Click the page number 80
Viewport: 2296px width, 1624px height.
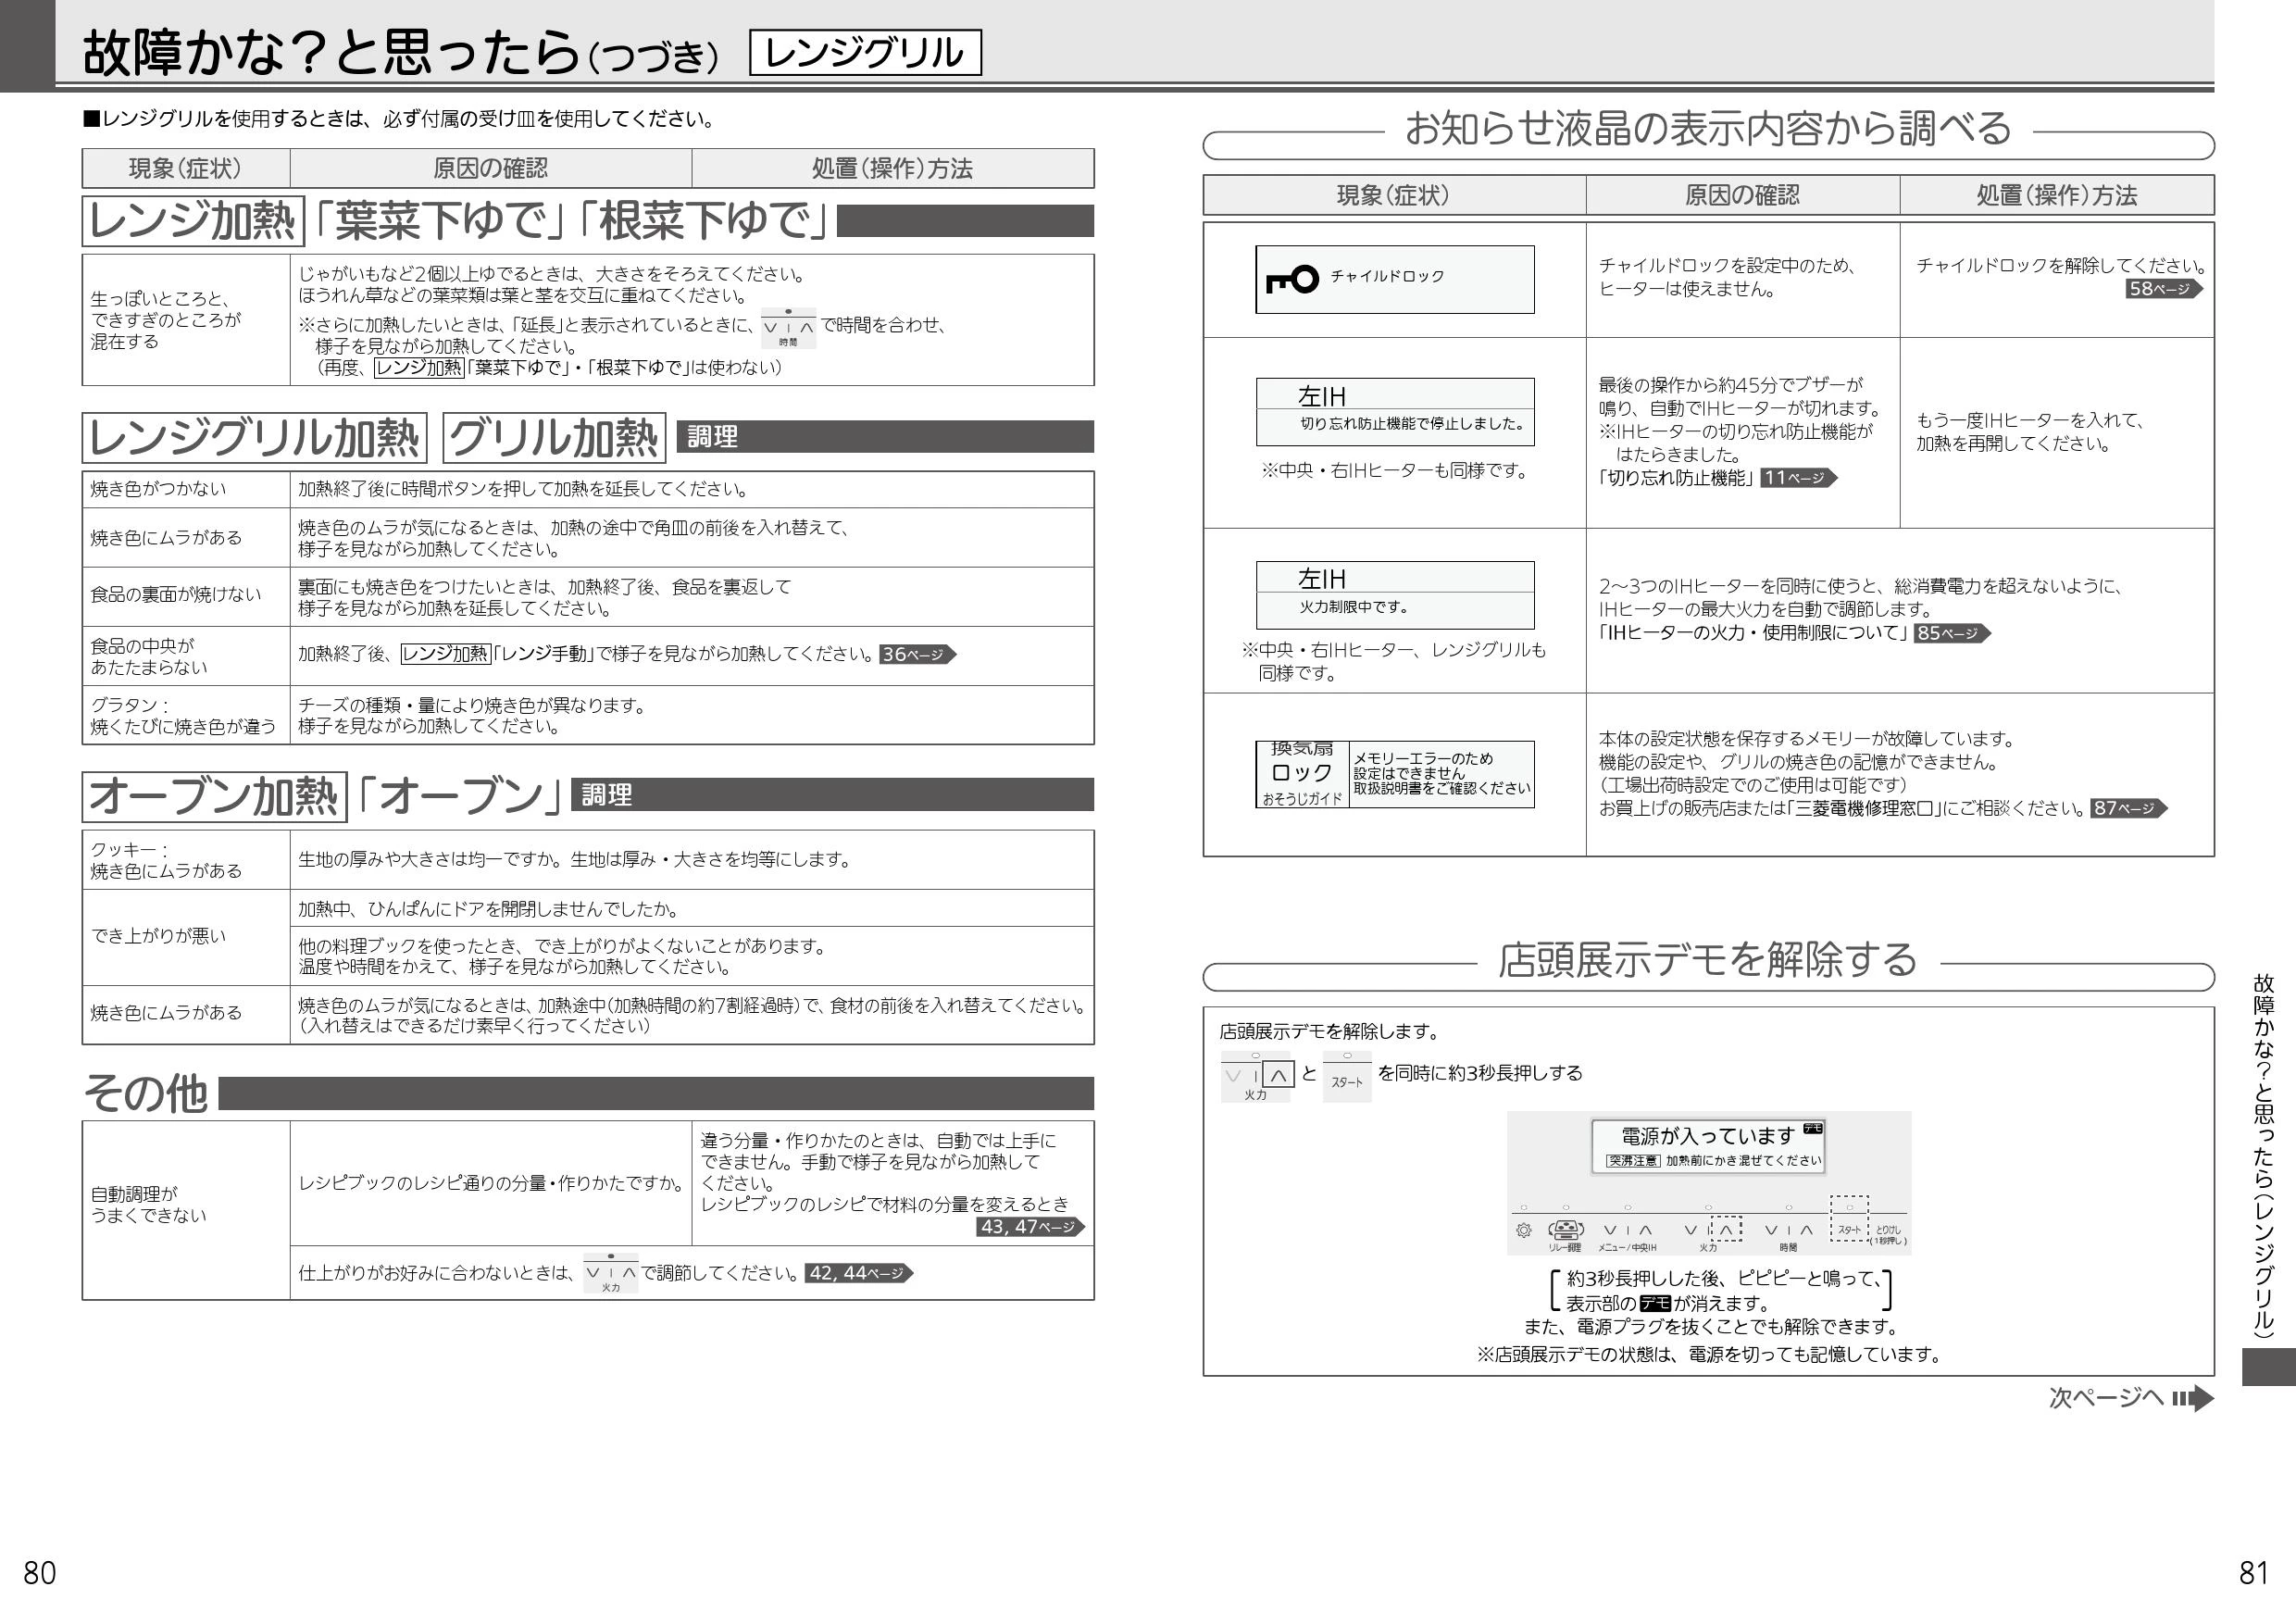coord(40,1574)
